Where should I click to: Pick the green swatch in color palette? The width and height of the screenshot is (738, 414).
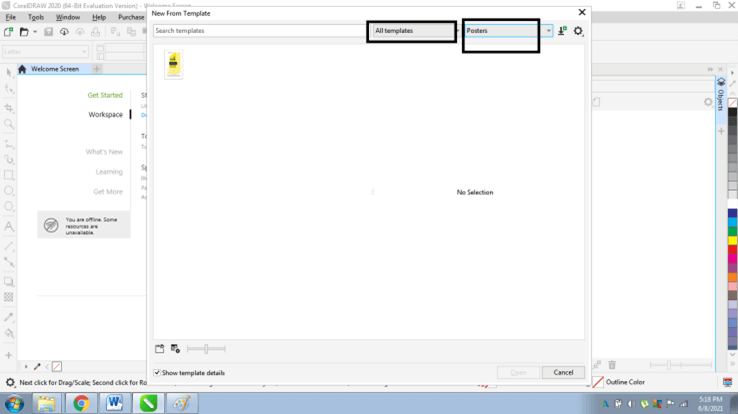click(732, 231)
